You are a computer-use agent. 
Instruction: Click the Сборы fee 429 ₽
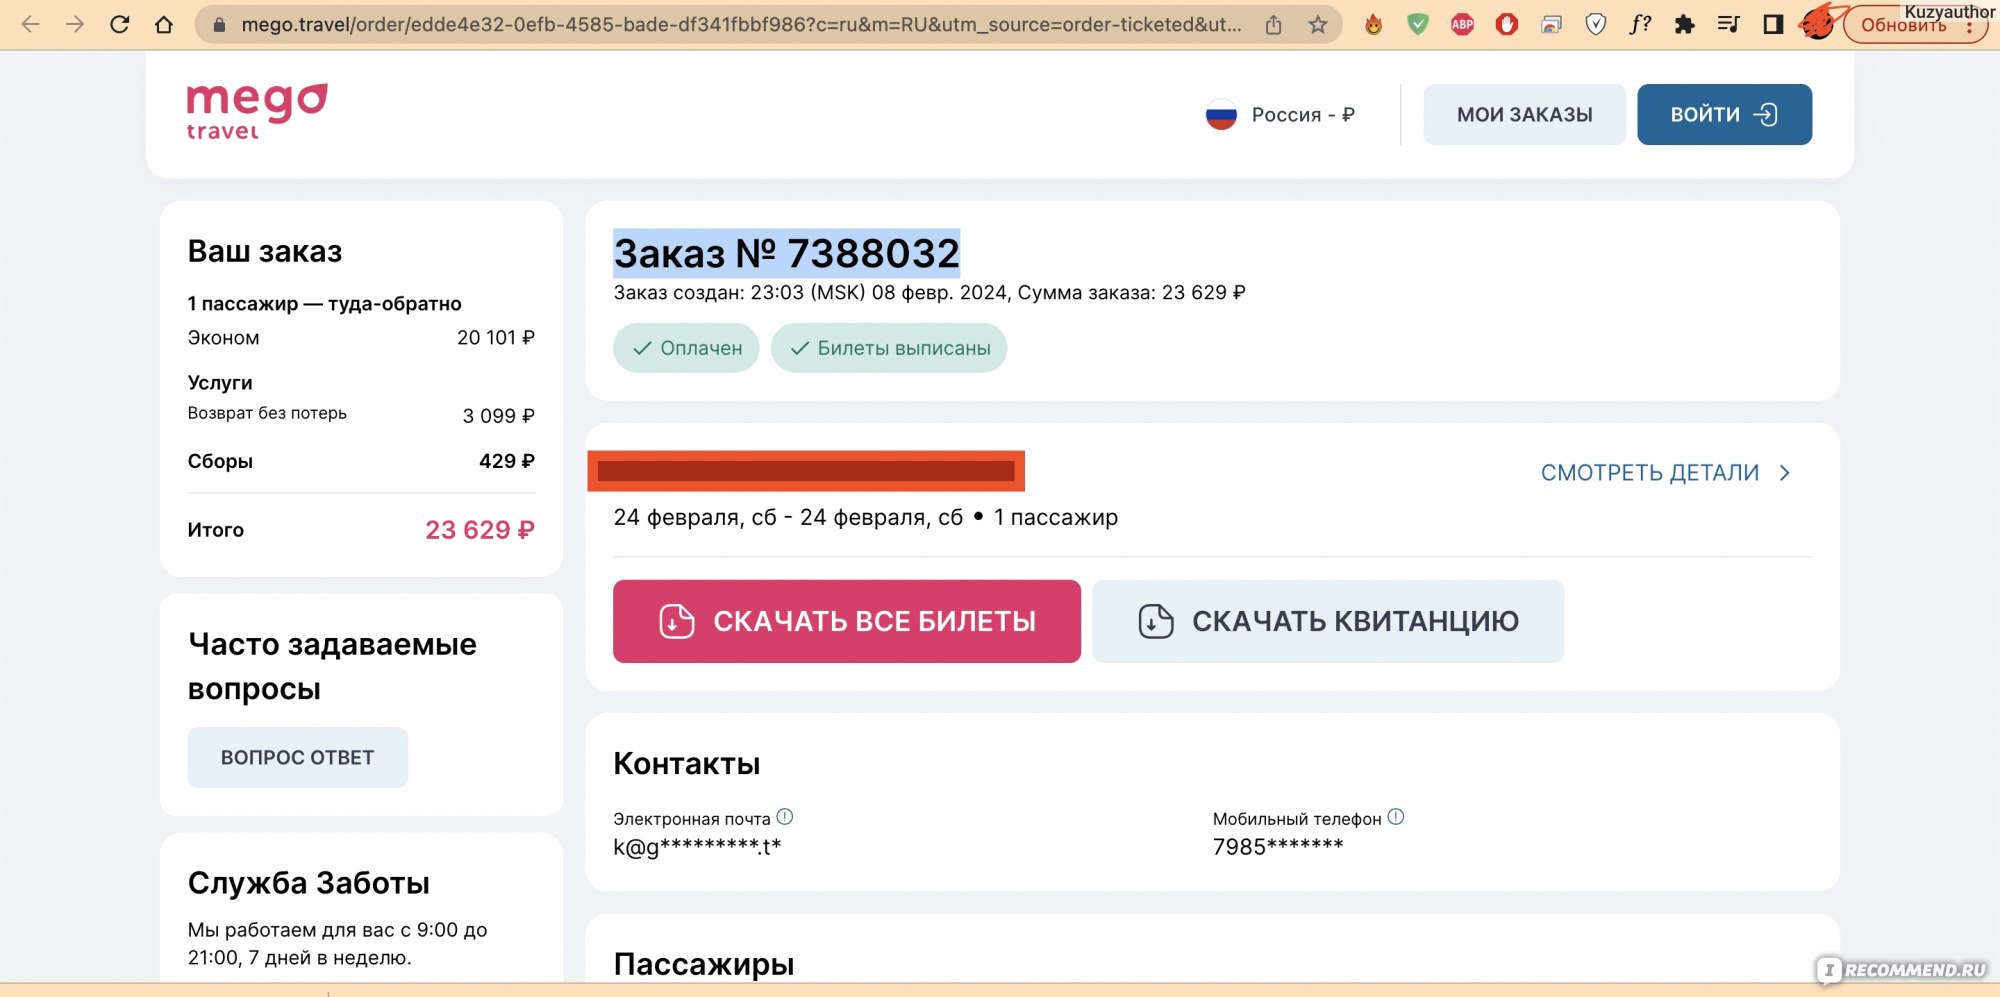pos(507,461)
